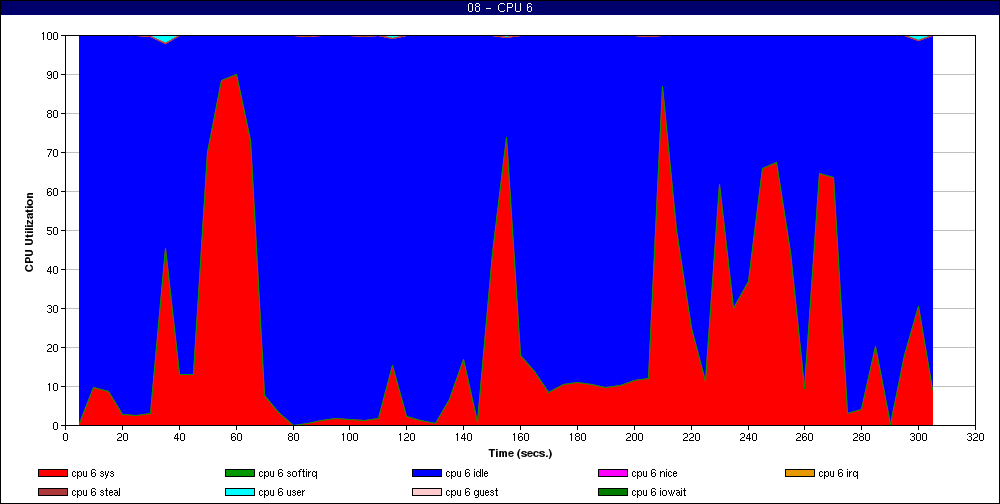Screen dimensions: 1000x504
Task: Click the chart title '08 - CPU 6'
Action: coord(499,8)
